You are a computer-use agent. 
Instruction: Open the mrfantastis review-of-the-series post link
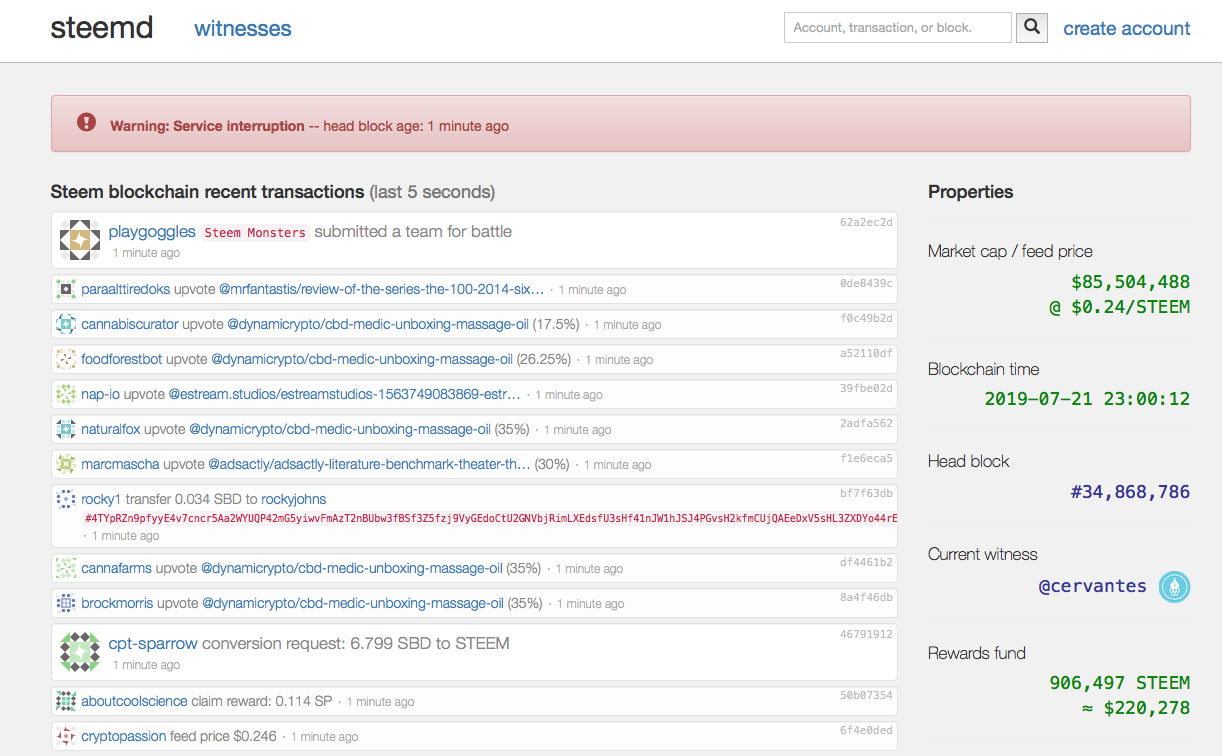tap(381, 289)
